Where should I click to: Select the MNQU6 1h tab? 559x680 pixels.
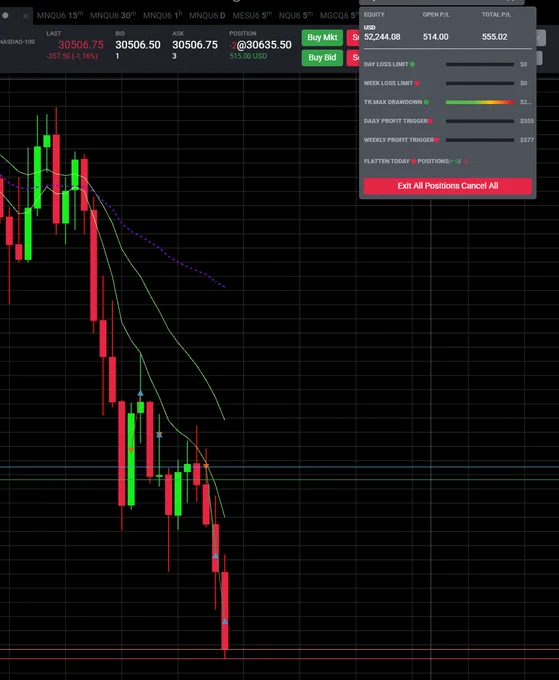point(162,15)
